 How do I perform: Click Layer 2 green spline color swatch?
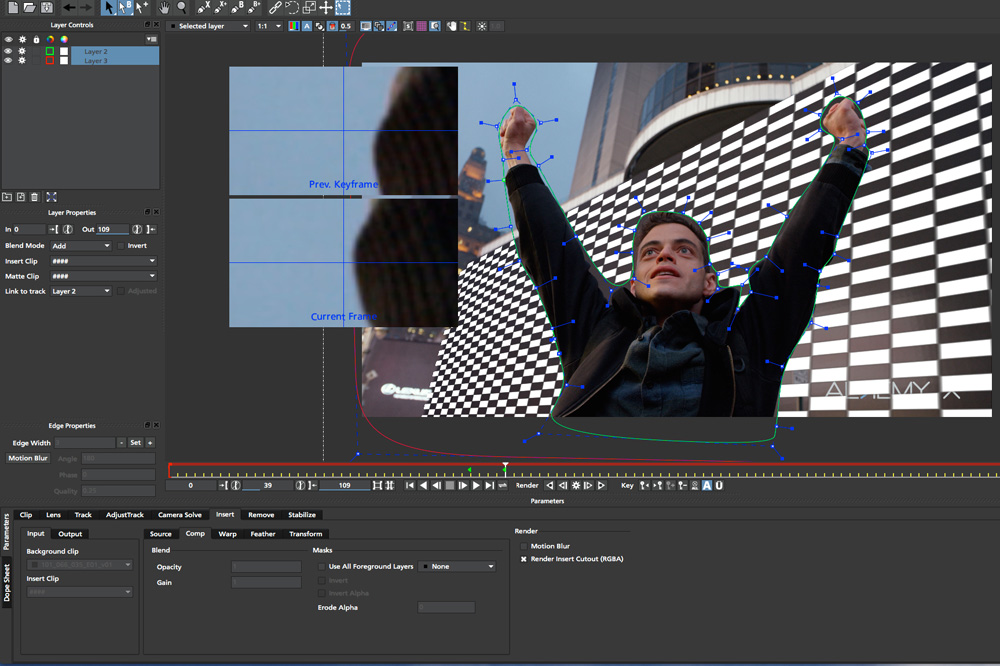click(x=50, y=51)
